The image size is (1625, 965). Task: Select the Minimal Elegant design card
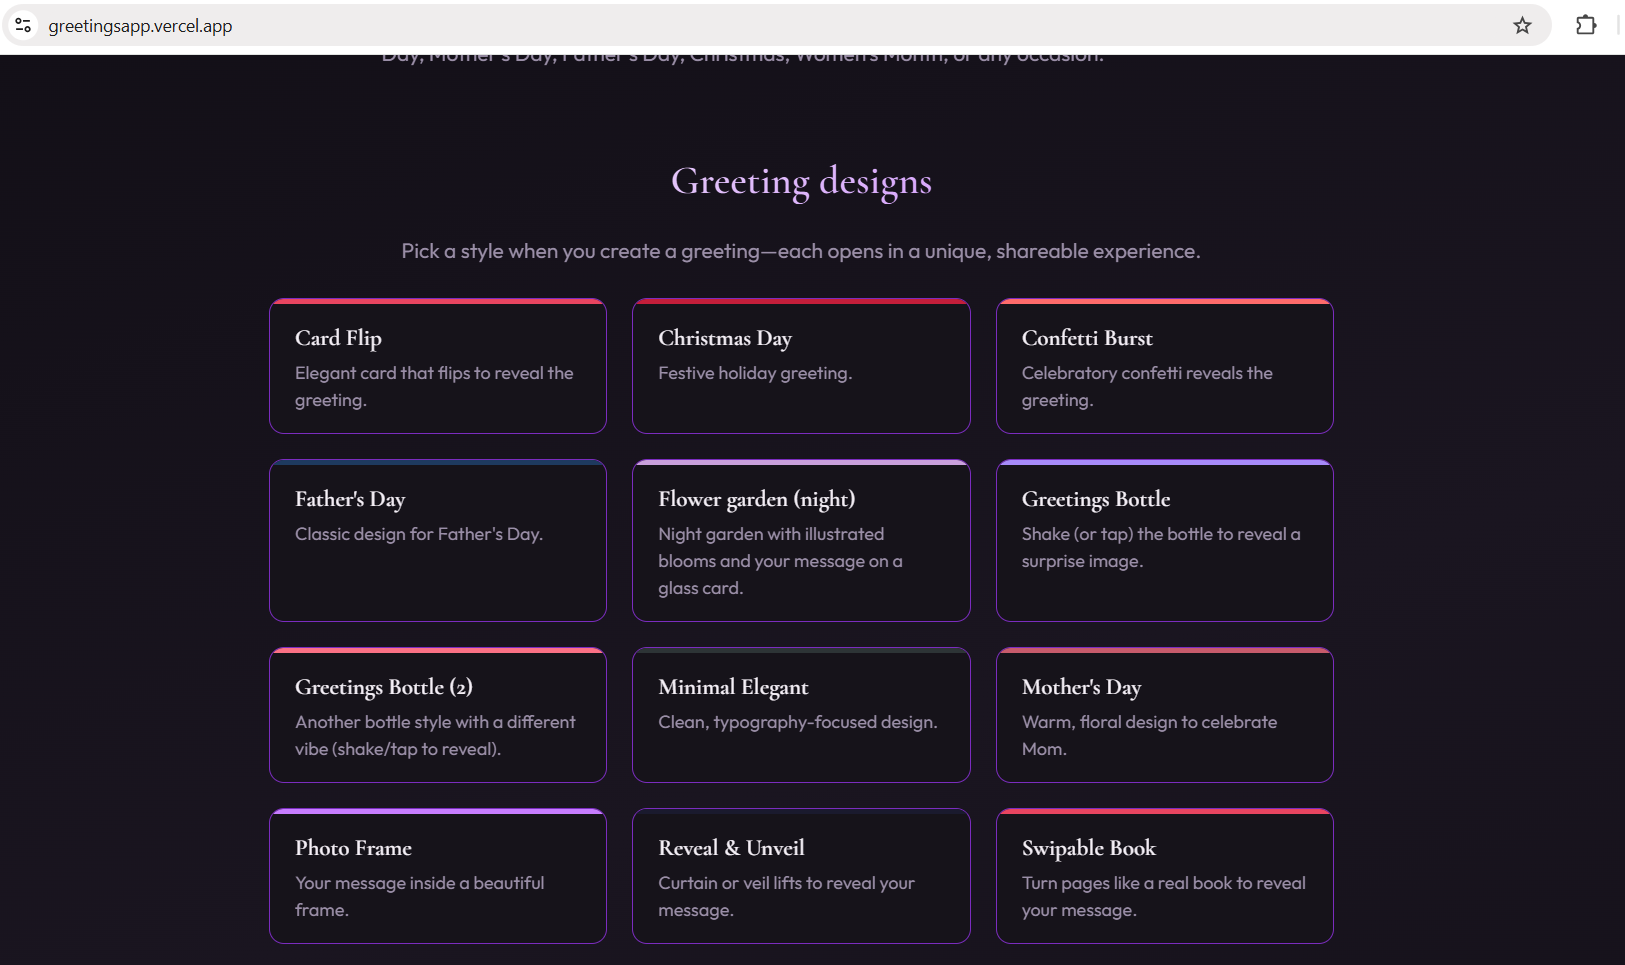pyautogui.click(x=801, y=715)
